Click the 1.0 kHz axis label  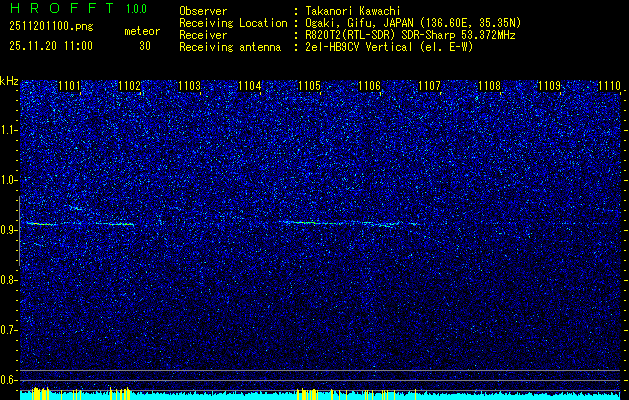[x=8, y=181]
